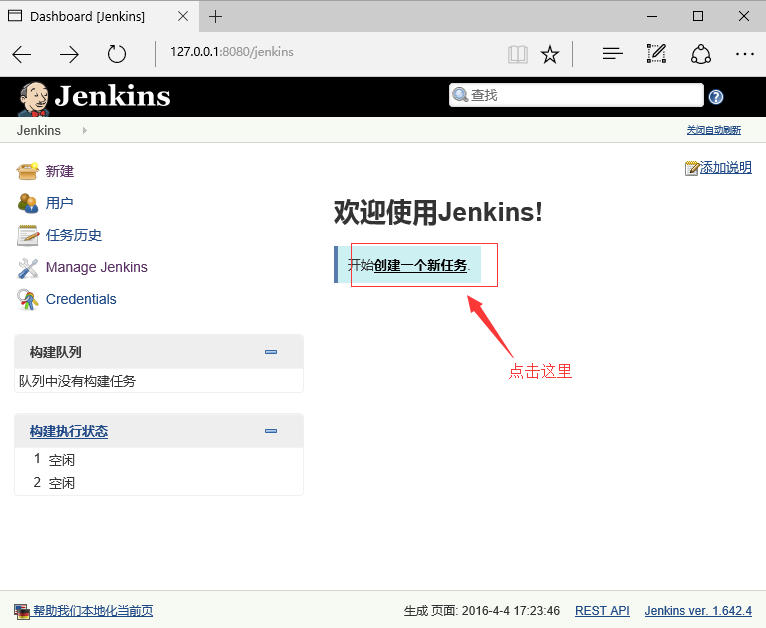Open the More actions ellipsis menu
The width and height of the screenshot is (766, 628).
point(745,54)
